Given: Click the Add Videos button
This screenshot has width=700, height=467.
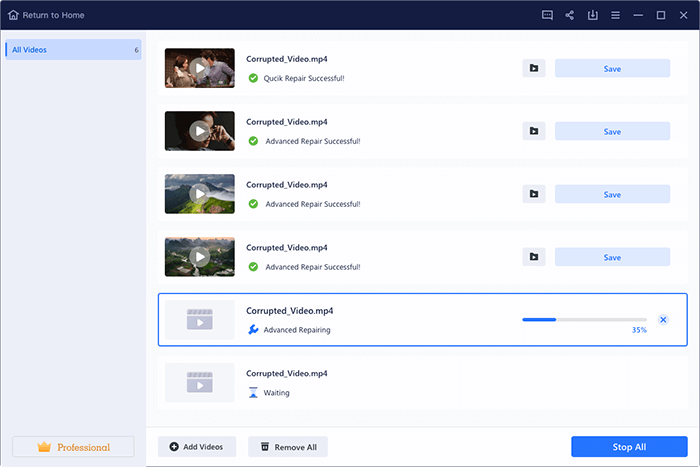Looking at the screenshot, I should [x=197, y=446].
